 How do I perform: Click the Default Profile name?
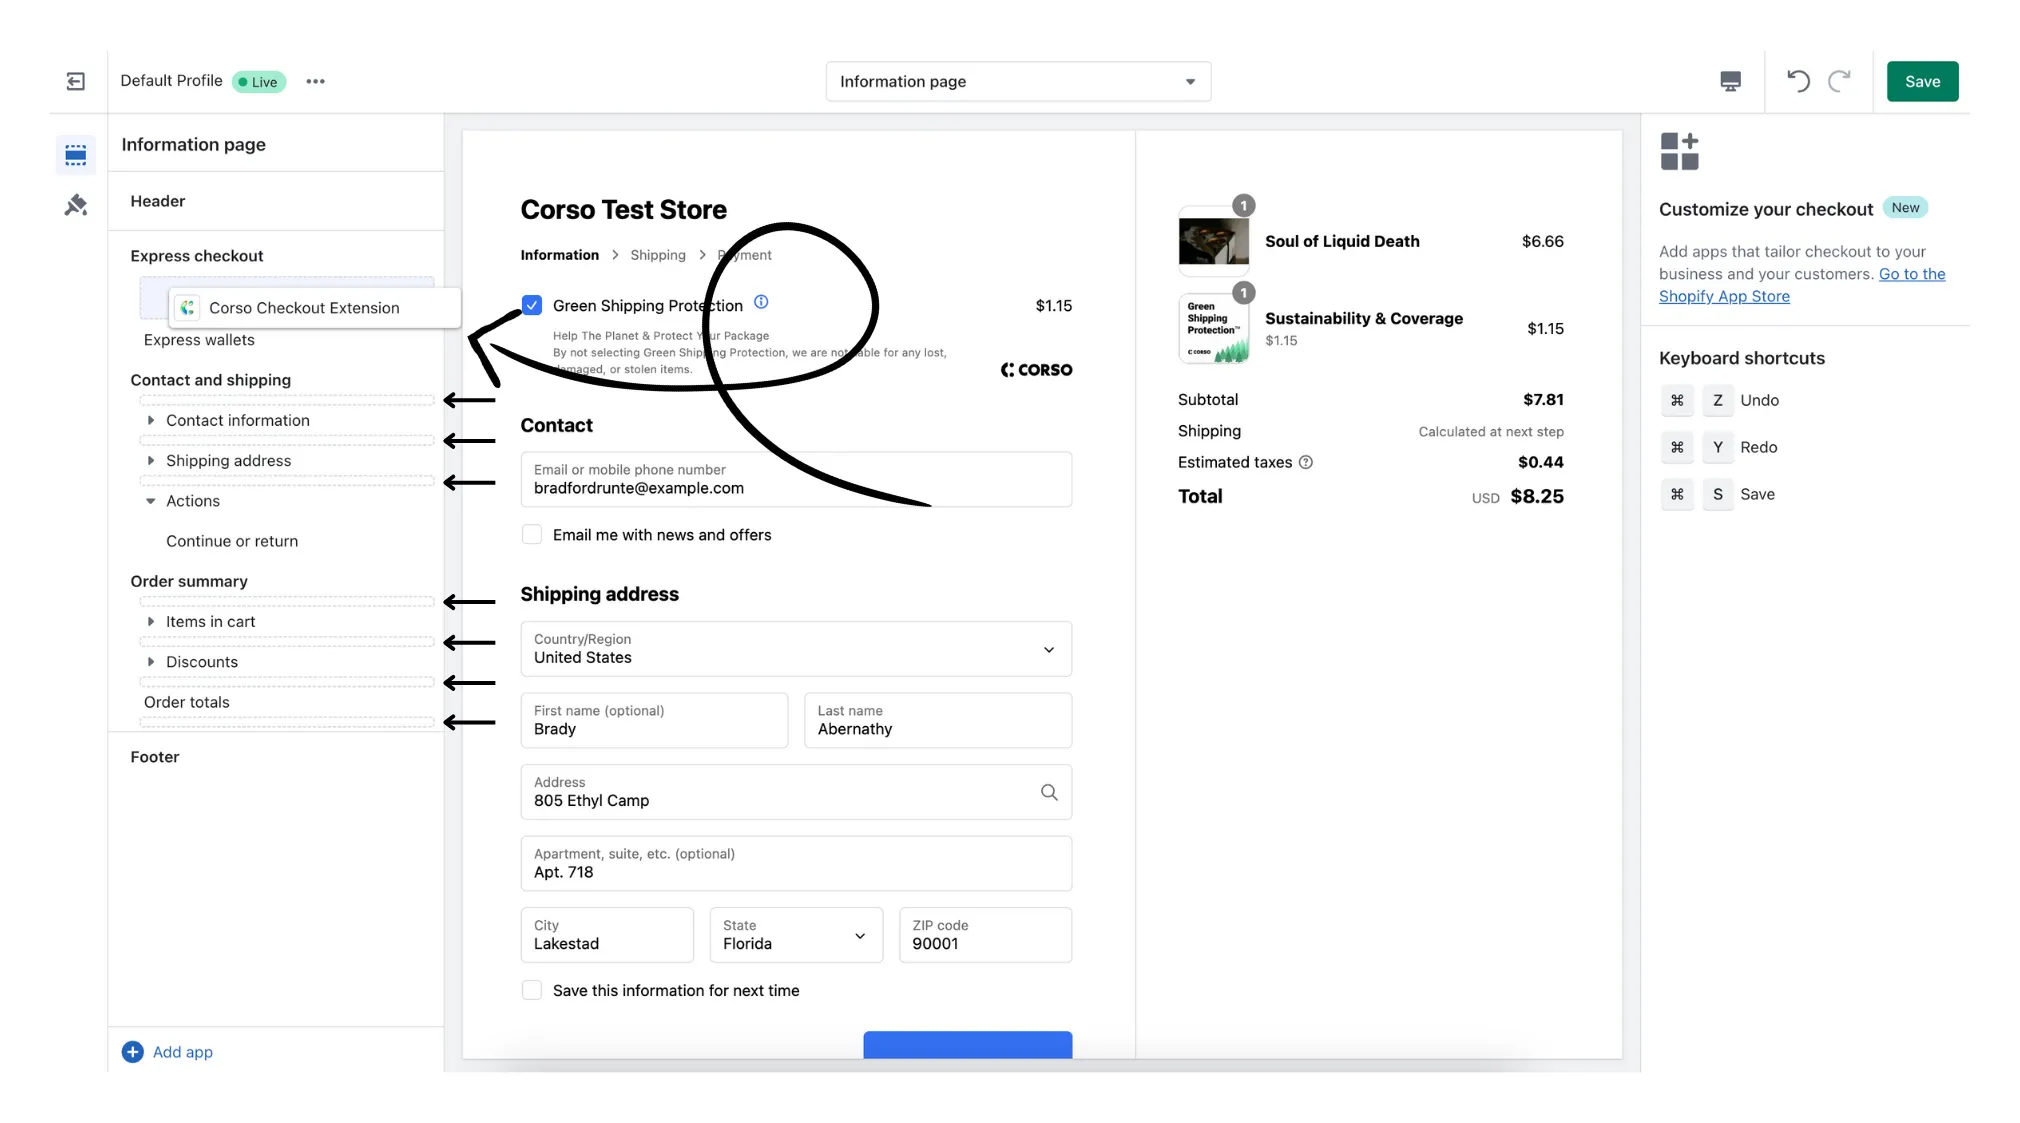click(171, 80)
